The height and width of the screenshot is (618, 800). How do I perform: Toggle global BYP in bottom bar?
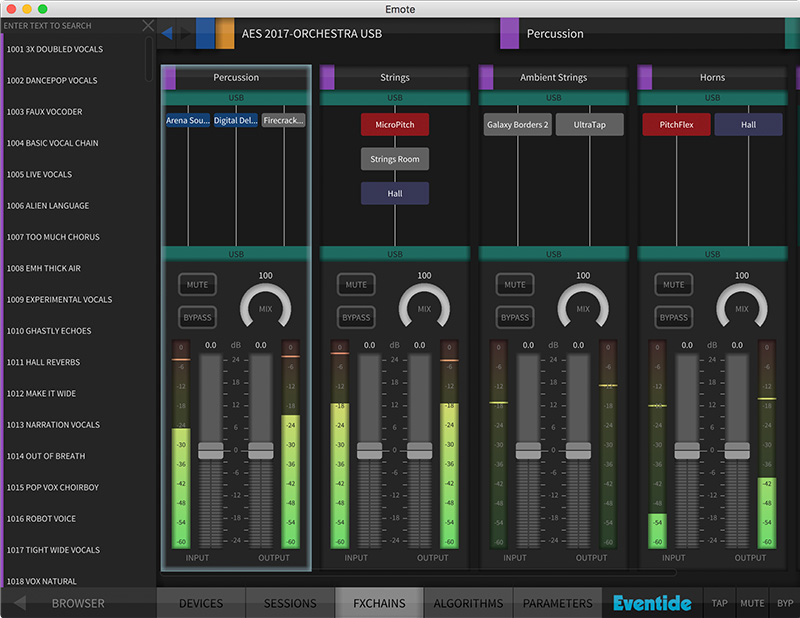pos(785,603)
